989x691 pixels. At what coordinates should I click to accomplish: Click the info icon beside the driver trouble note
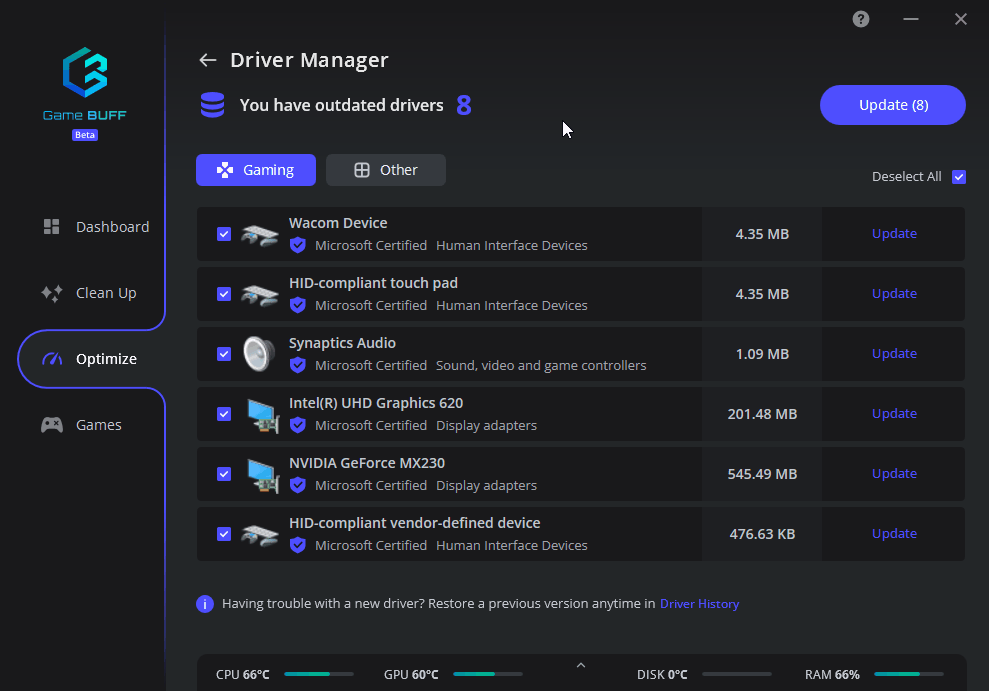[x=205, y=604]
